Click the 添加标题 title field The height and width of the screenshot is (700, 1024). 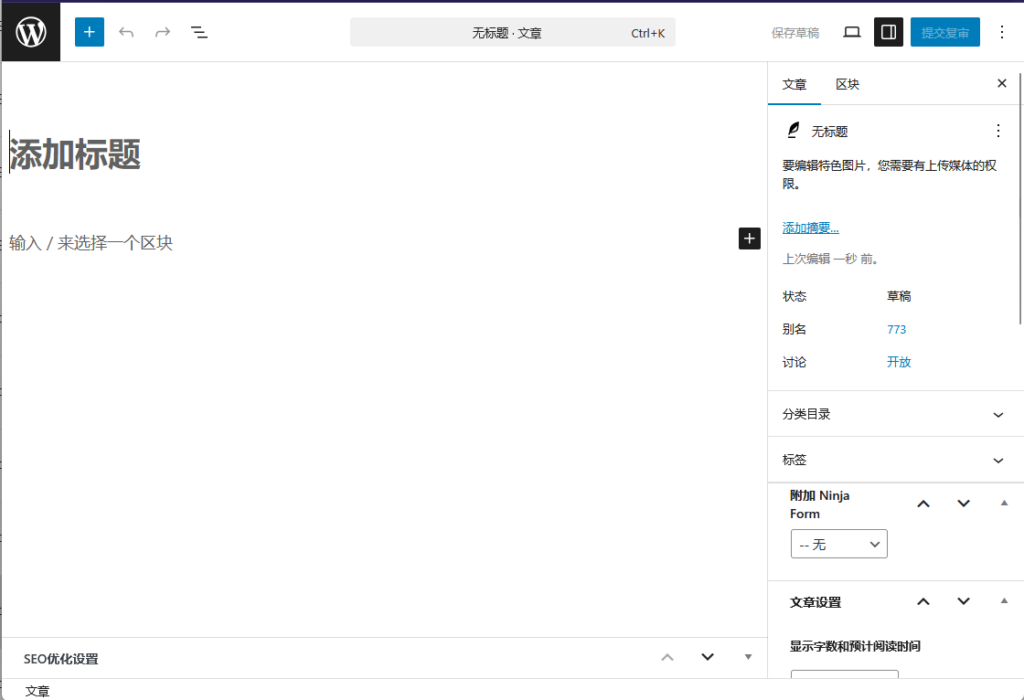(x=75, y=153)
